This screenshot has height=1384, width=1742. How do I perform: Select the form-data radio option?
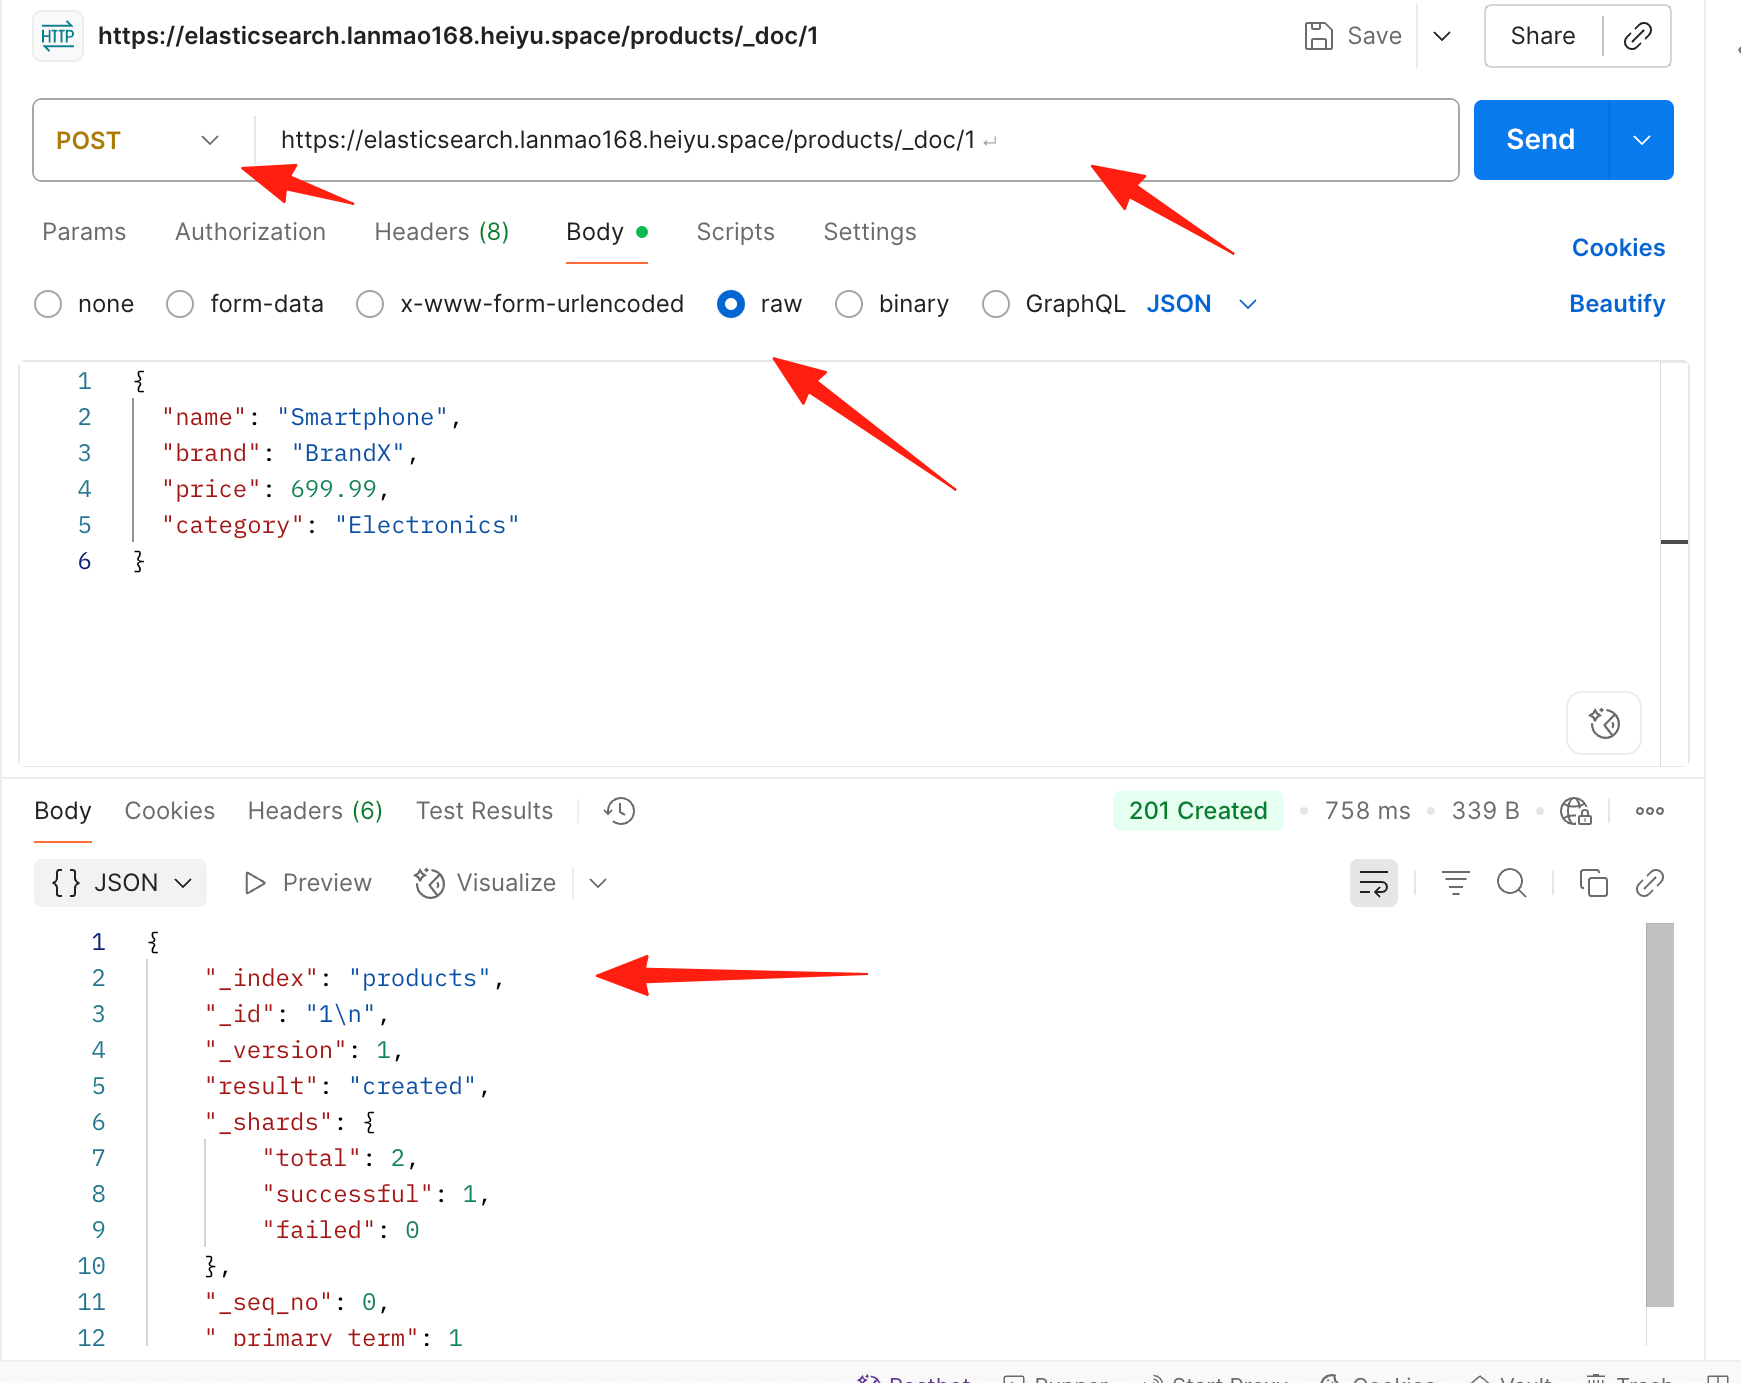click(x=180, y=304)
